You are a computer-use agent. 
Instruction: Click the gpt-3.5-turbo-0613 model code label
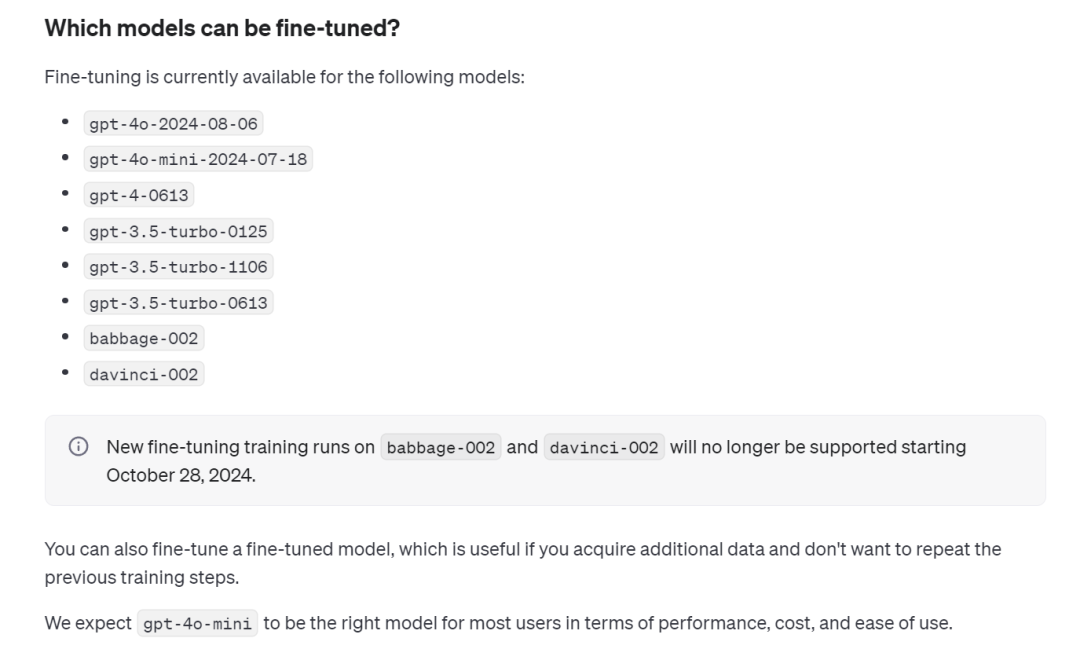click(x=178, y=303)
